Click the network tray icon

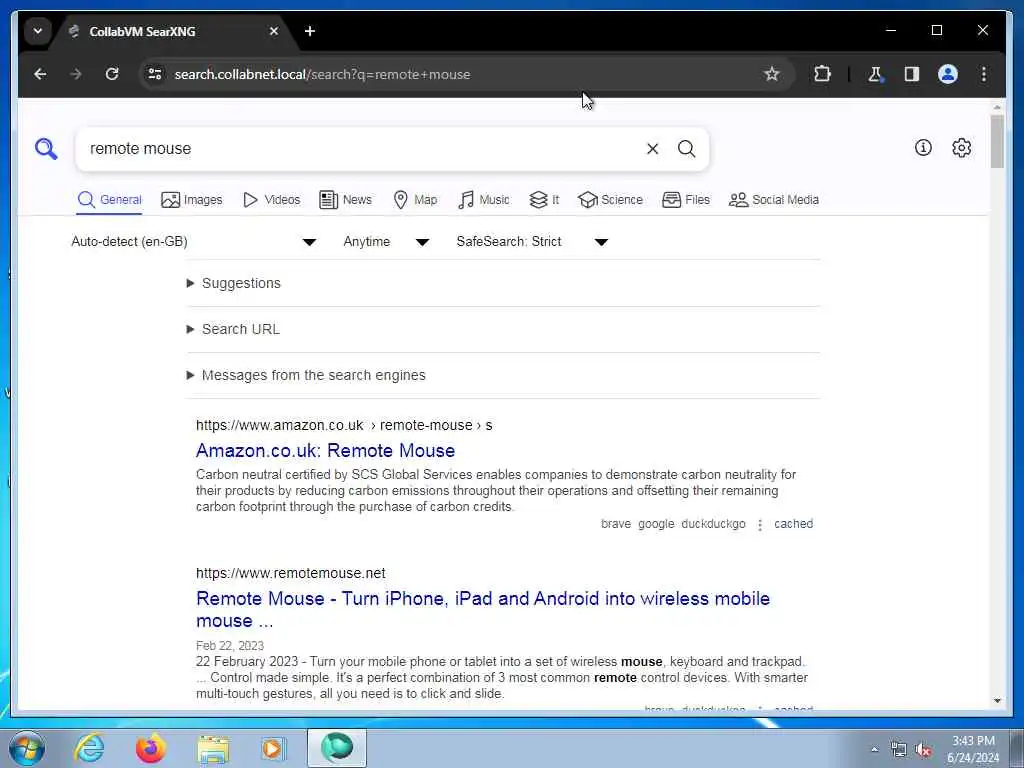899,750
